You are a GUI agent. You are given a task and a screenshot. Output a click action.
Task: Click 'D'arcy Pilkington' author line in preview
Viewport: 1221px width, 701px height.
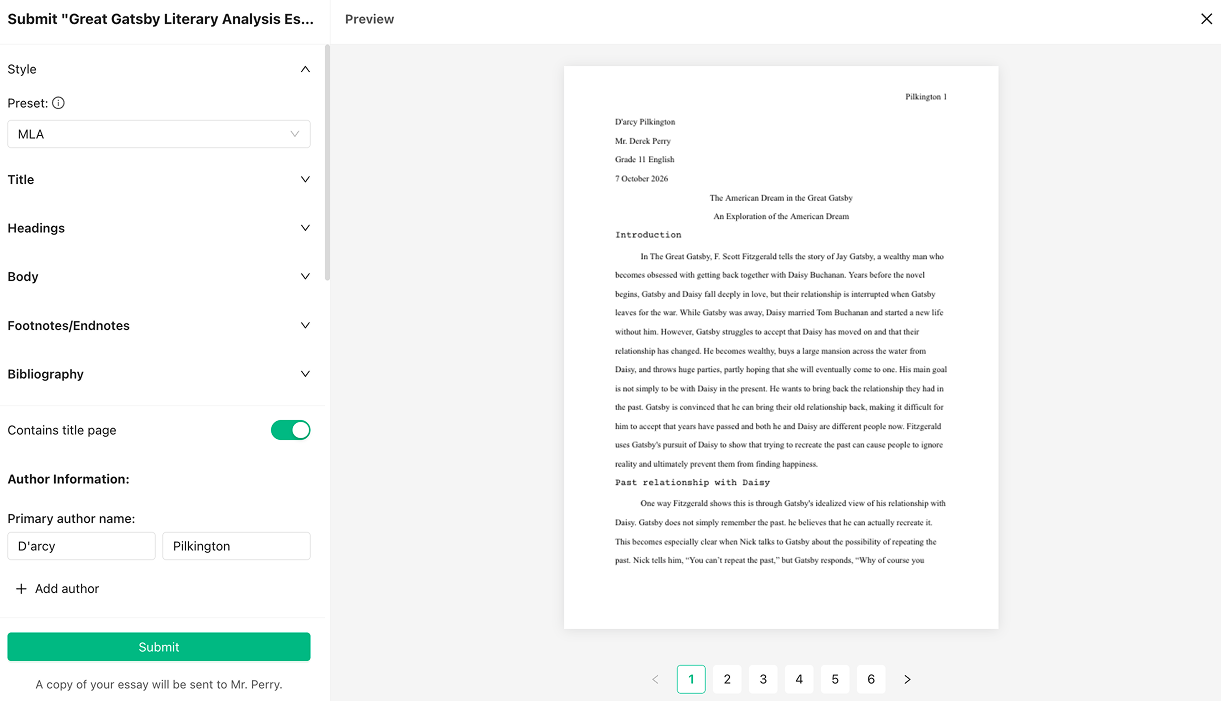tap(645, 122)
